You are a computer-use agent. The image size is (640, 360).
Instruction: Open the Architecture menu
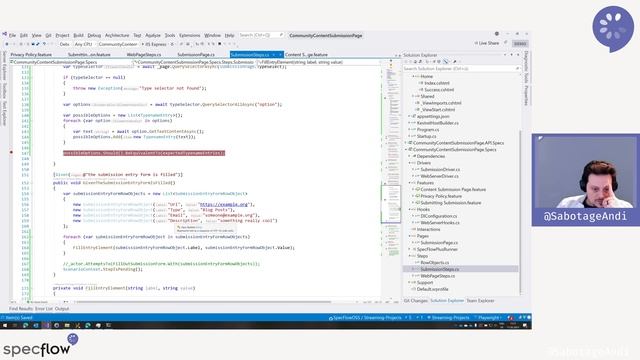pos(117,36)
